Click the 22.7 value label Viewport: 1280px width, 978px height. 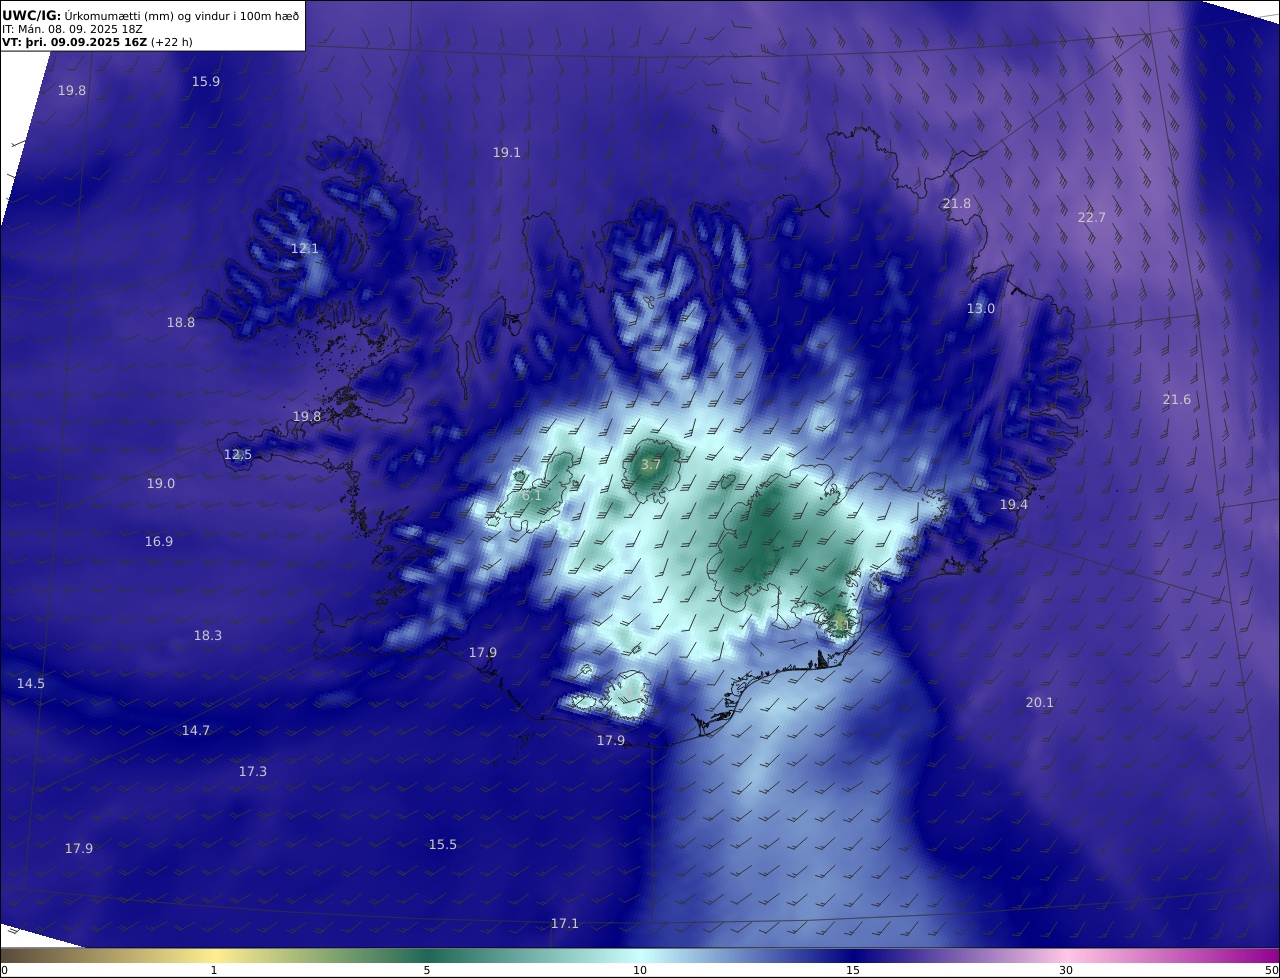(1092, 217)
